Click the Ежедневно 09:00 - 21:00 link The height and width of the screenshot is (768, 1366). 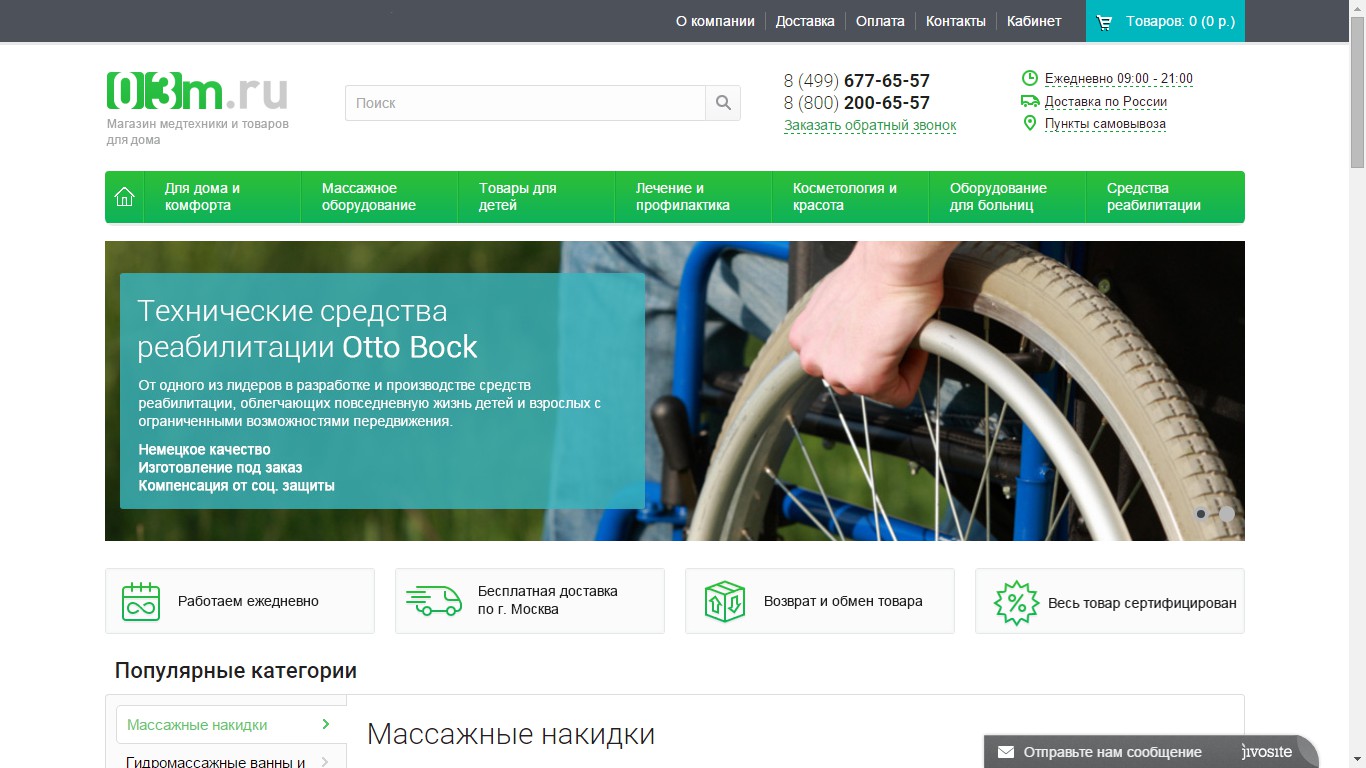[x=1119, y=79]
